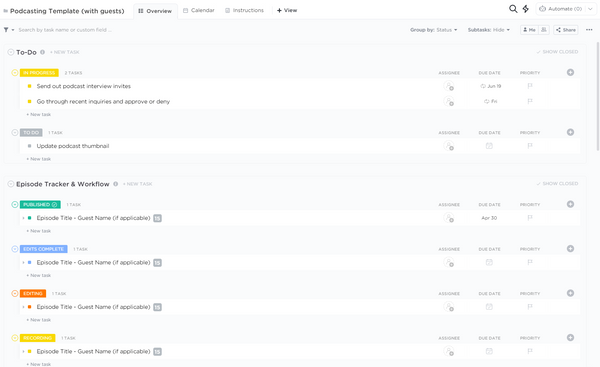Screen dimensions: 600x367
Task: Open subtask count badge on Edits Complete episode
Action: pyautogui.click(x=157, y=263)
